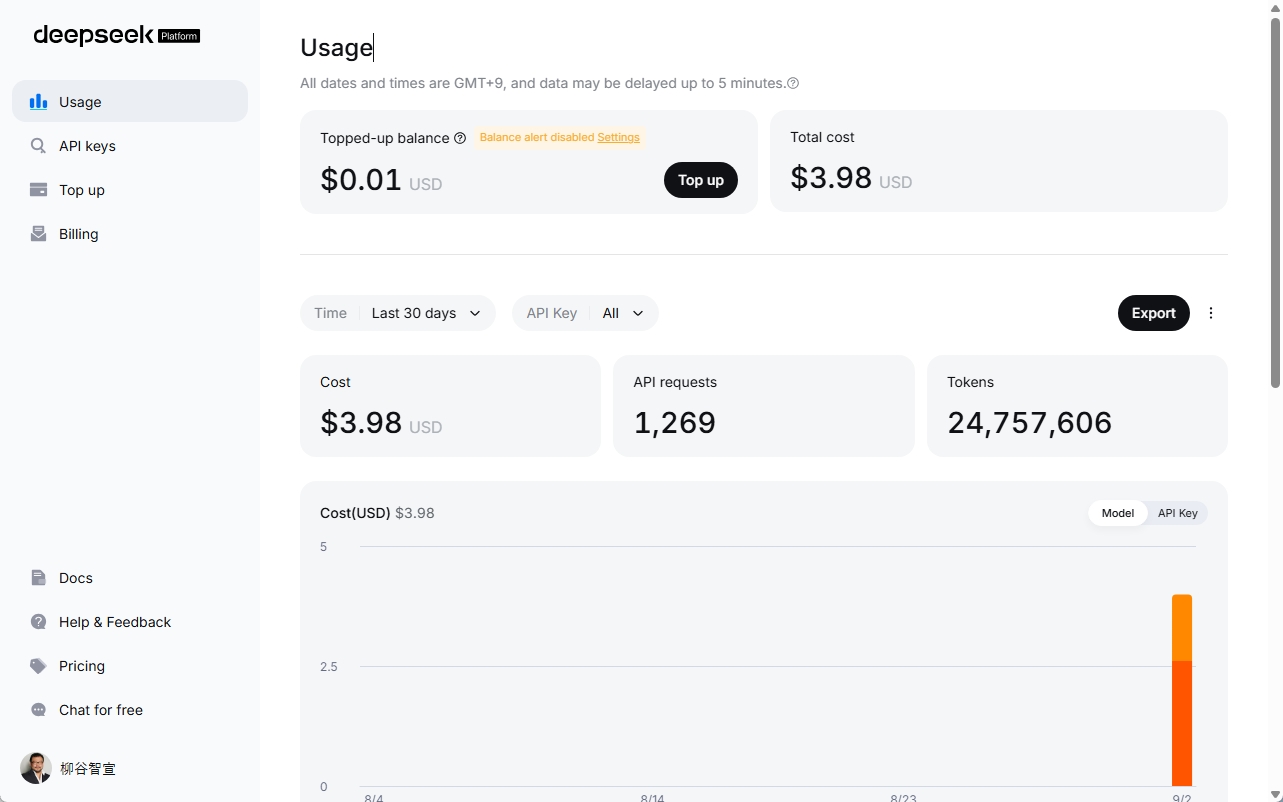Open the Usage bar-chart icon in sidebar
The image size is (1283, 802).
pyautogui.click(x=38, y=101)
